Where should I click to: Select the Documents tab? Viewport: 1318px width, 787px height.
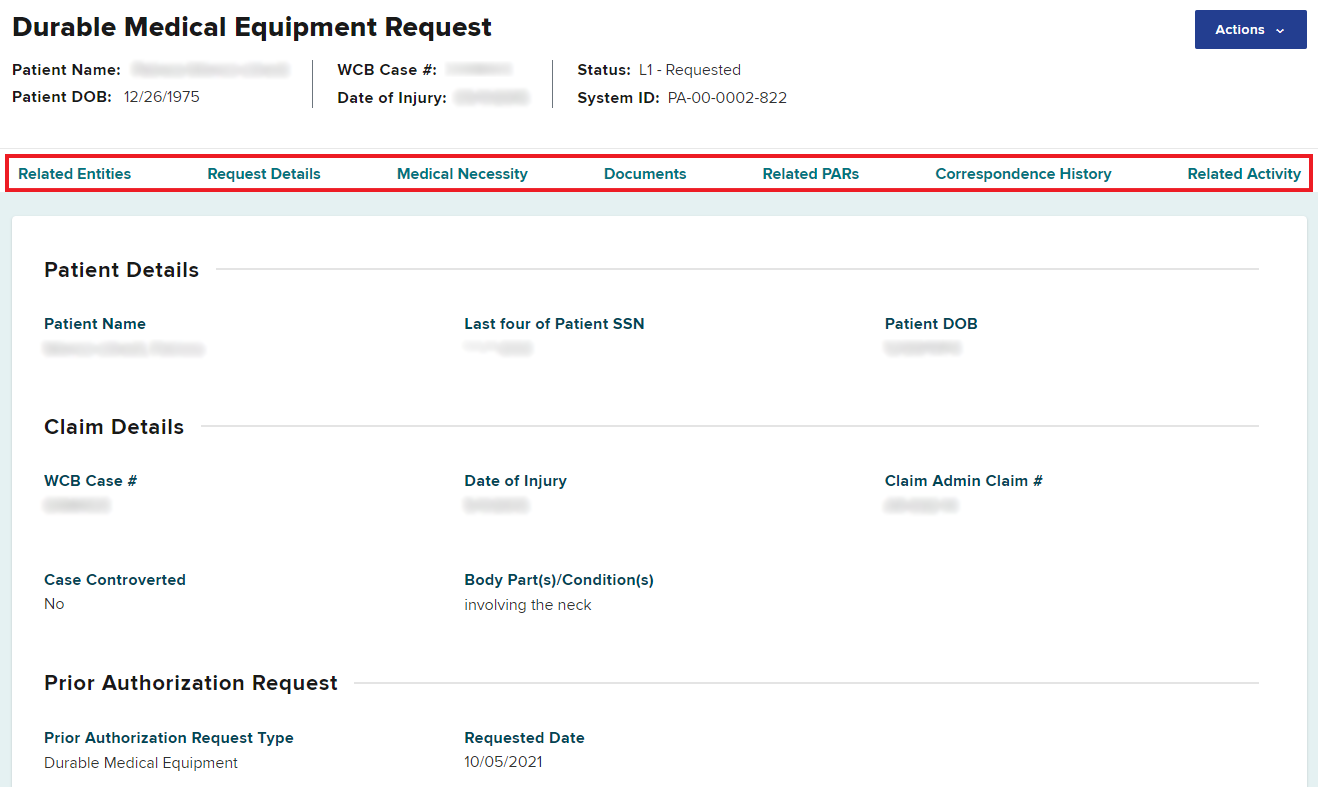coord(645,174)
